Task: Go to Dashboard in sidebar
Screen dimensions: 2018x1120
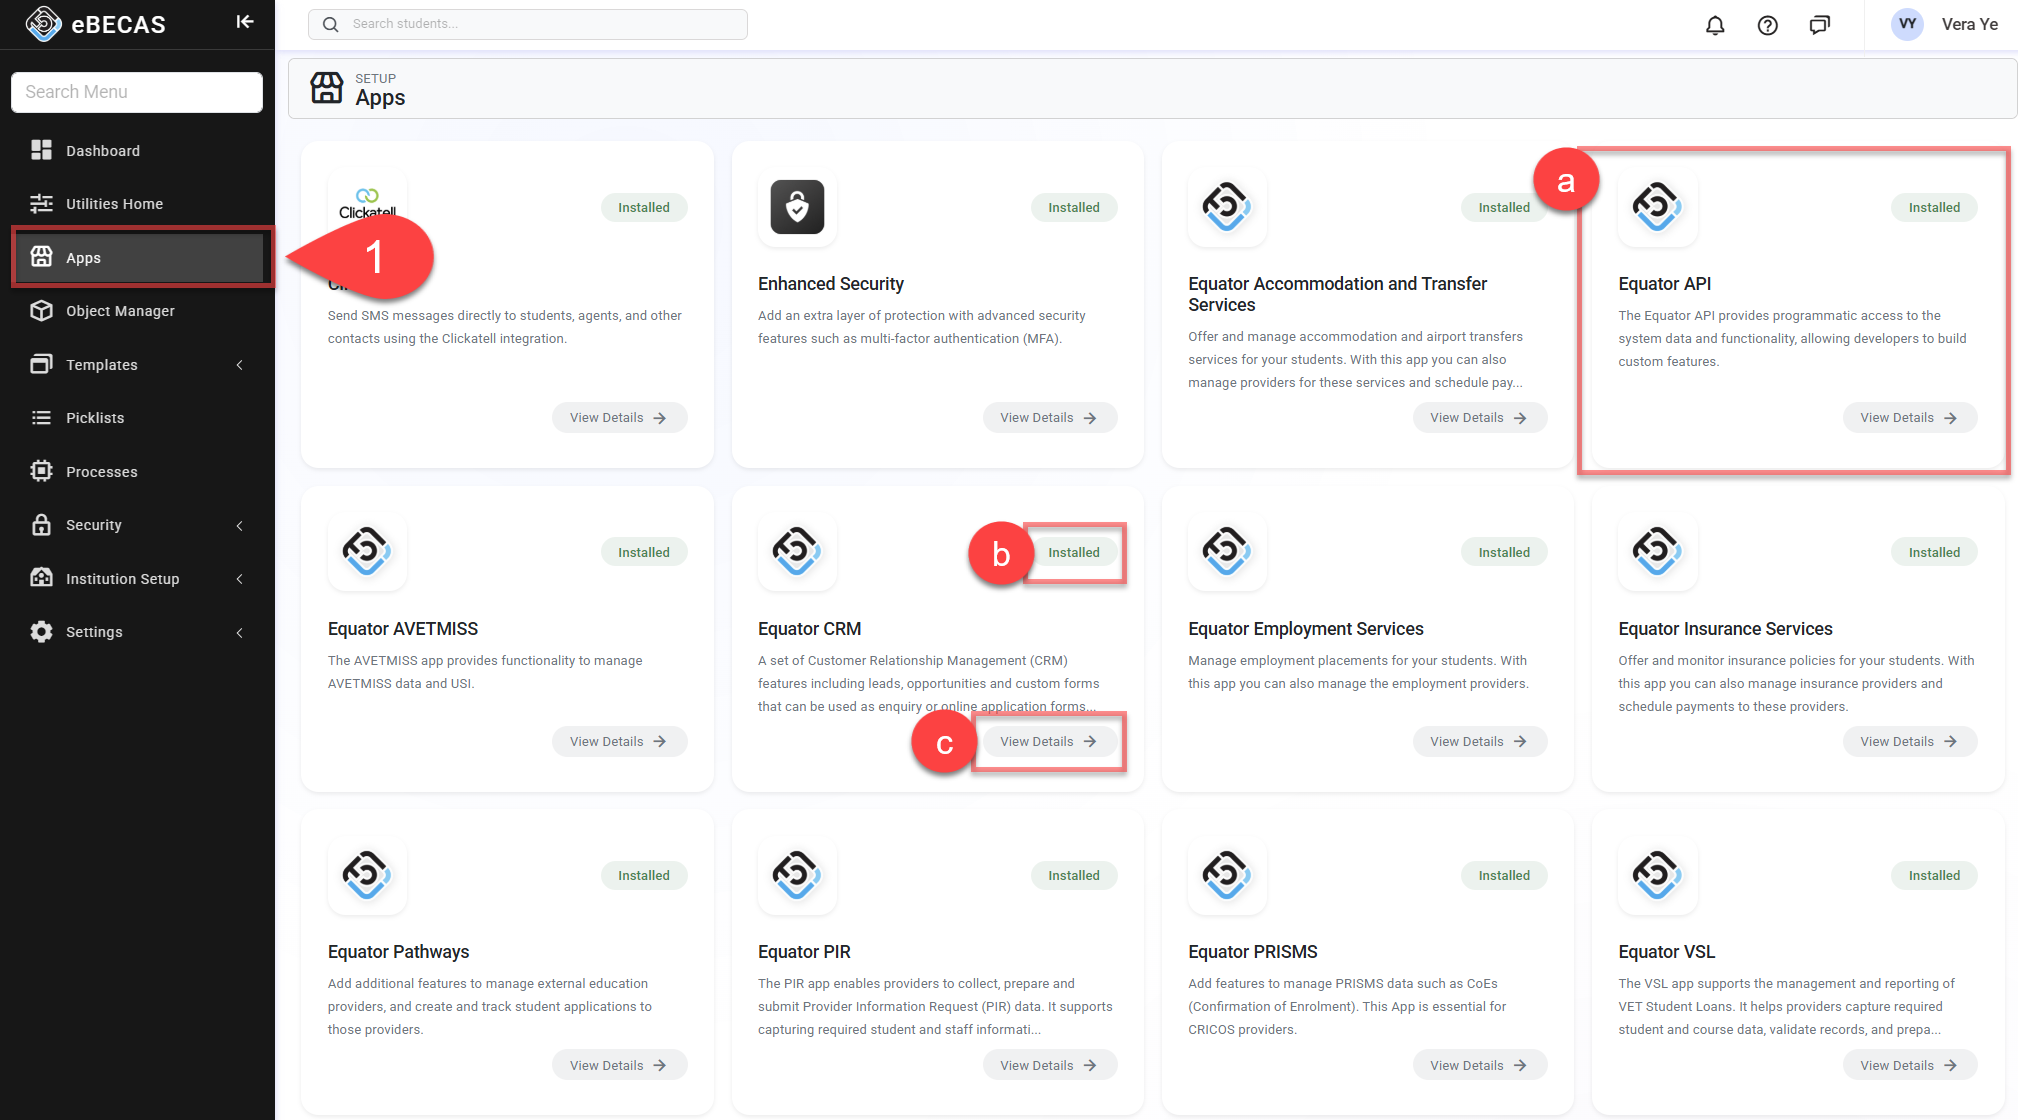Action: pos(137,150)
